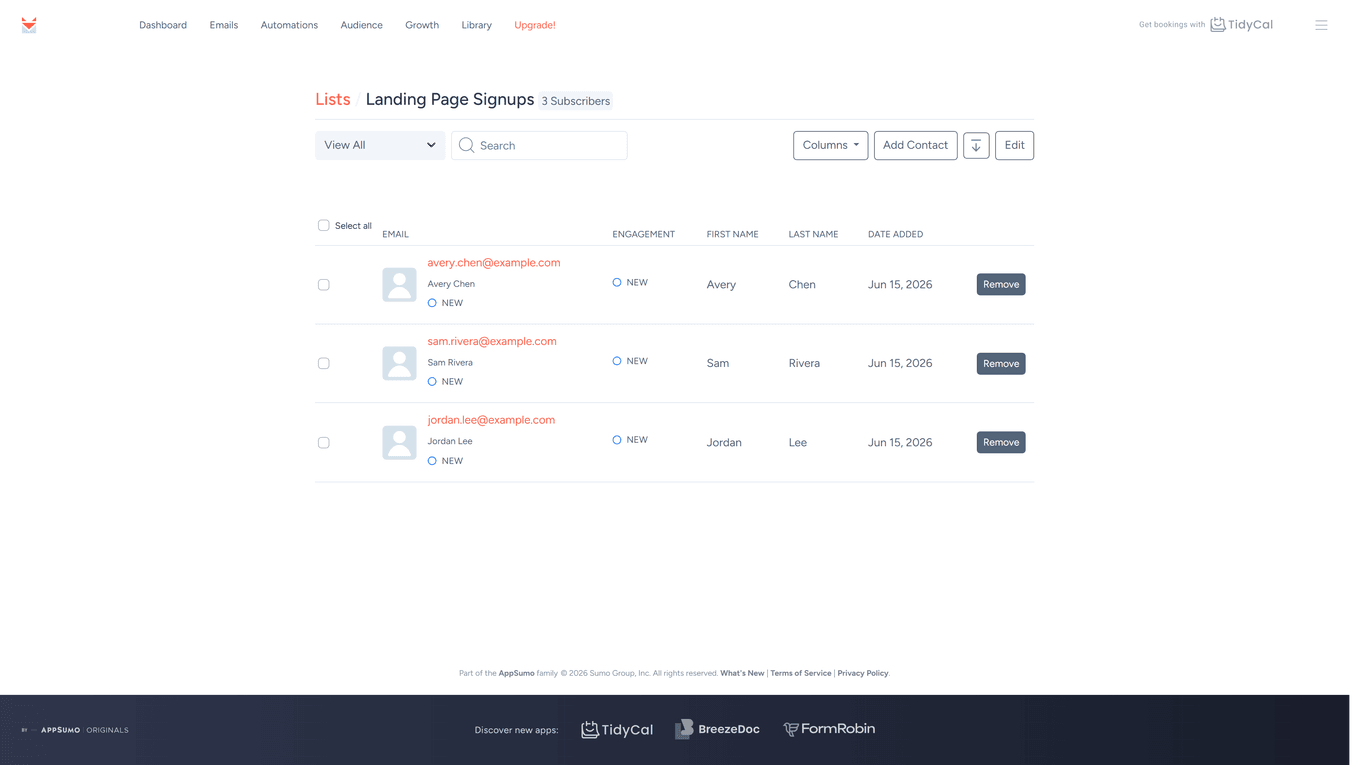Open the TidyCal logo in the footer
The width and height of the screenshot is (1360, 765).
pyautogui.click(x=617, y=729)
